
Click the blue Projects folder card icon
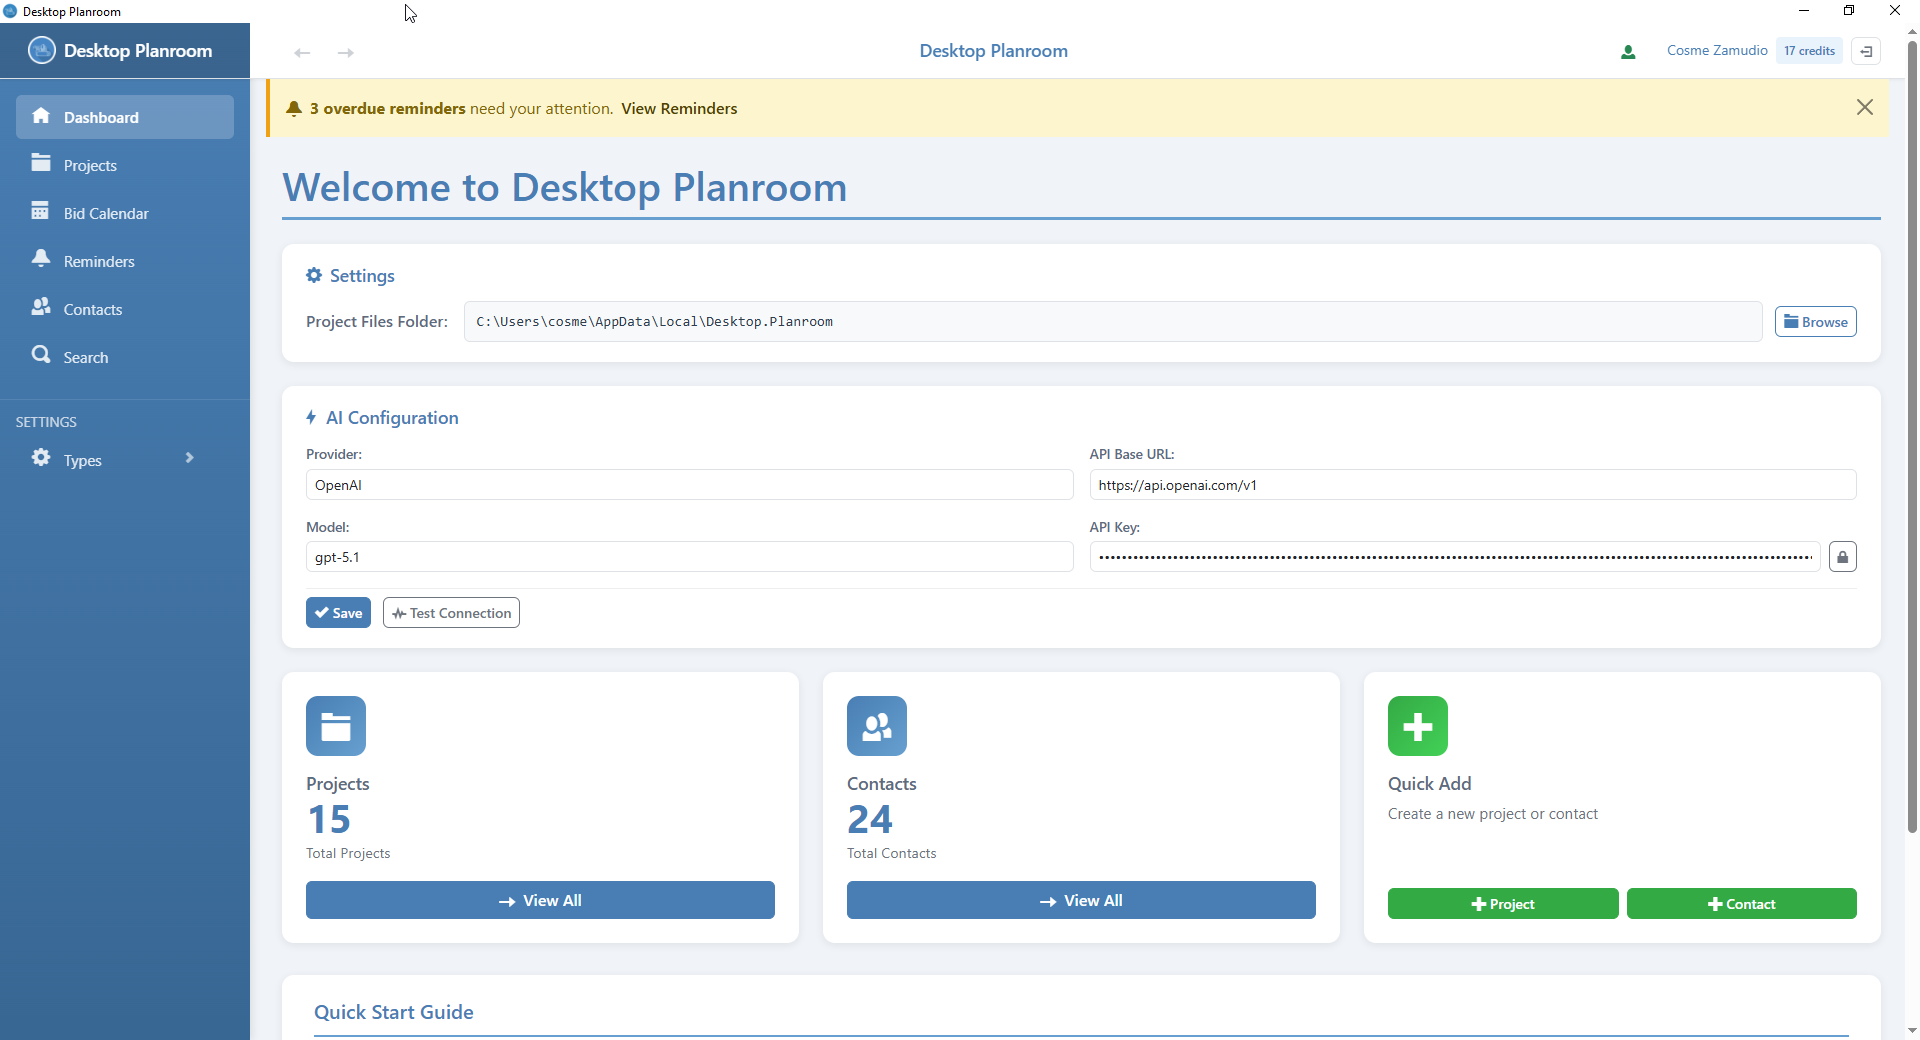(x=335, y=725)
